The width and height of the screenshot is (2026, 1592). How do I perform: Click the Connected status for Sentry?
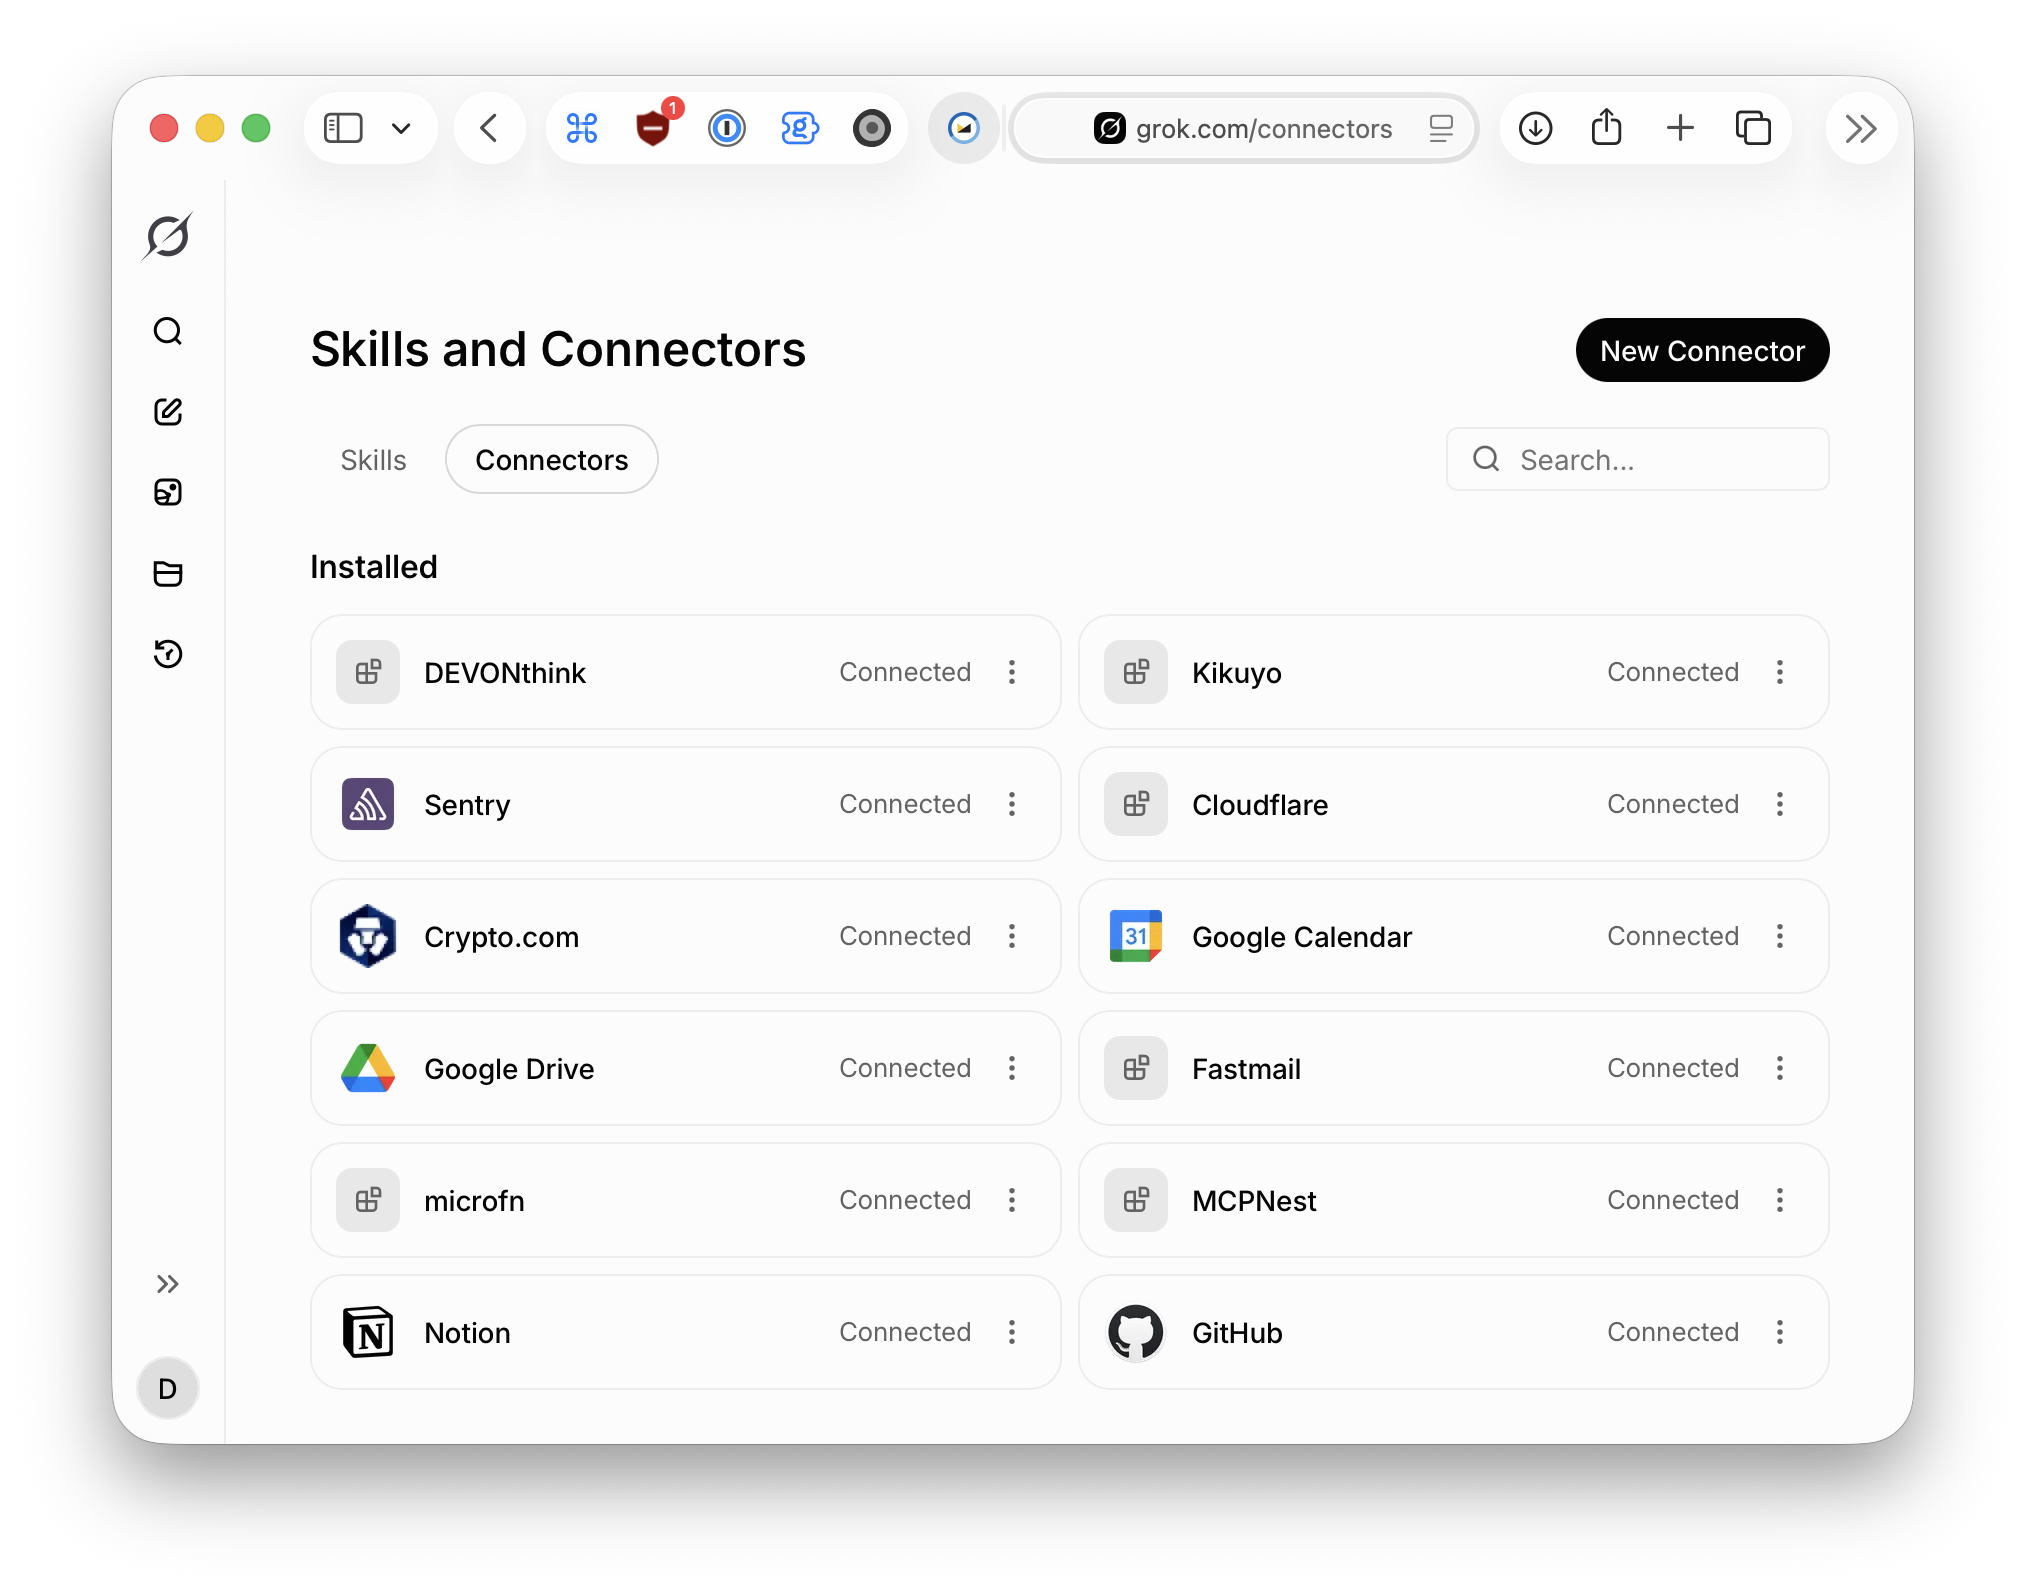(905, 804)
